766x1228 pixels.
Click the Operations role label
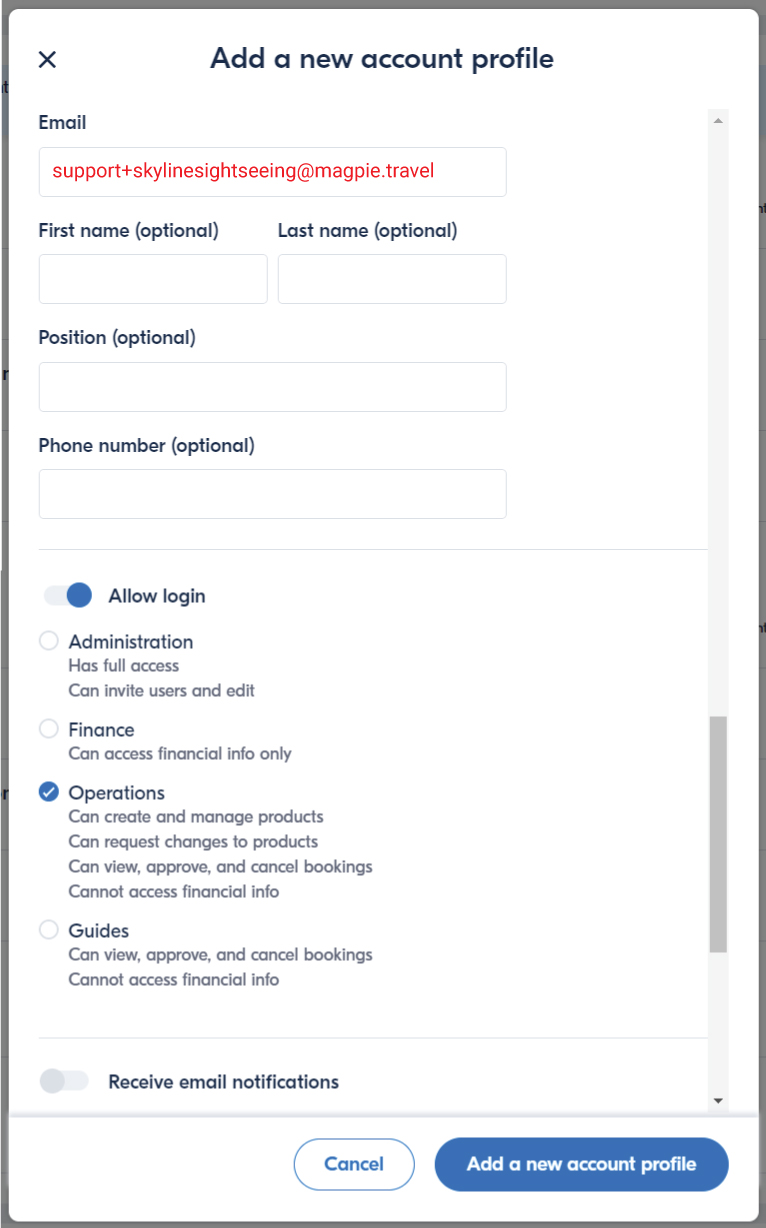click(x=116, y=793)
